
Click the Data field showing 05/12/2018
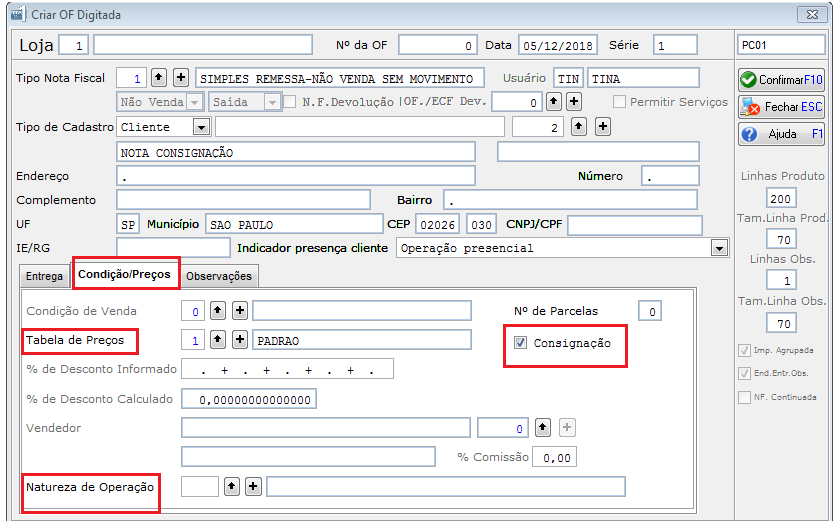click(558, 45)
